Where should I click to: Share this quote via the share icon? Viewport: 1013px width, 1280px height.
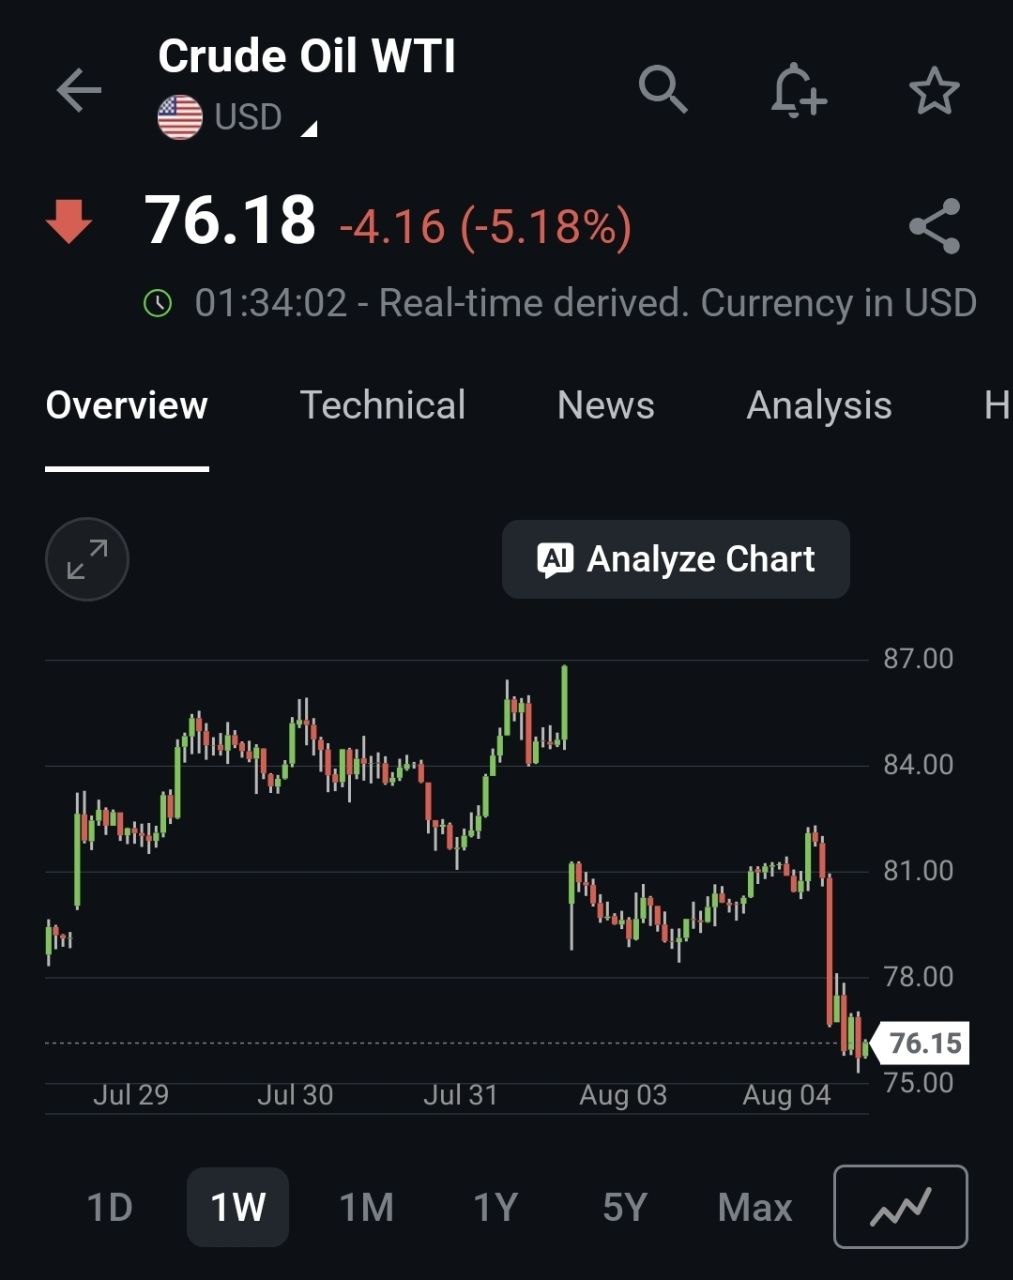(935, 226)
